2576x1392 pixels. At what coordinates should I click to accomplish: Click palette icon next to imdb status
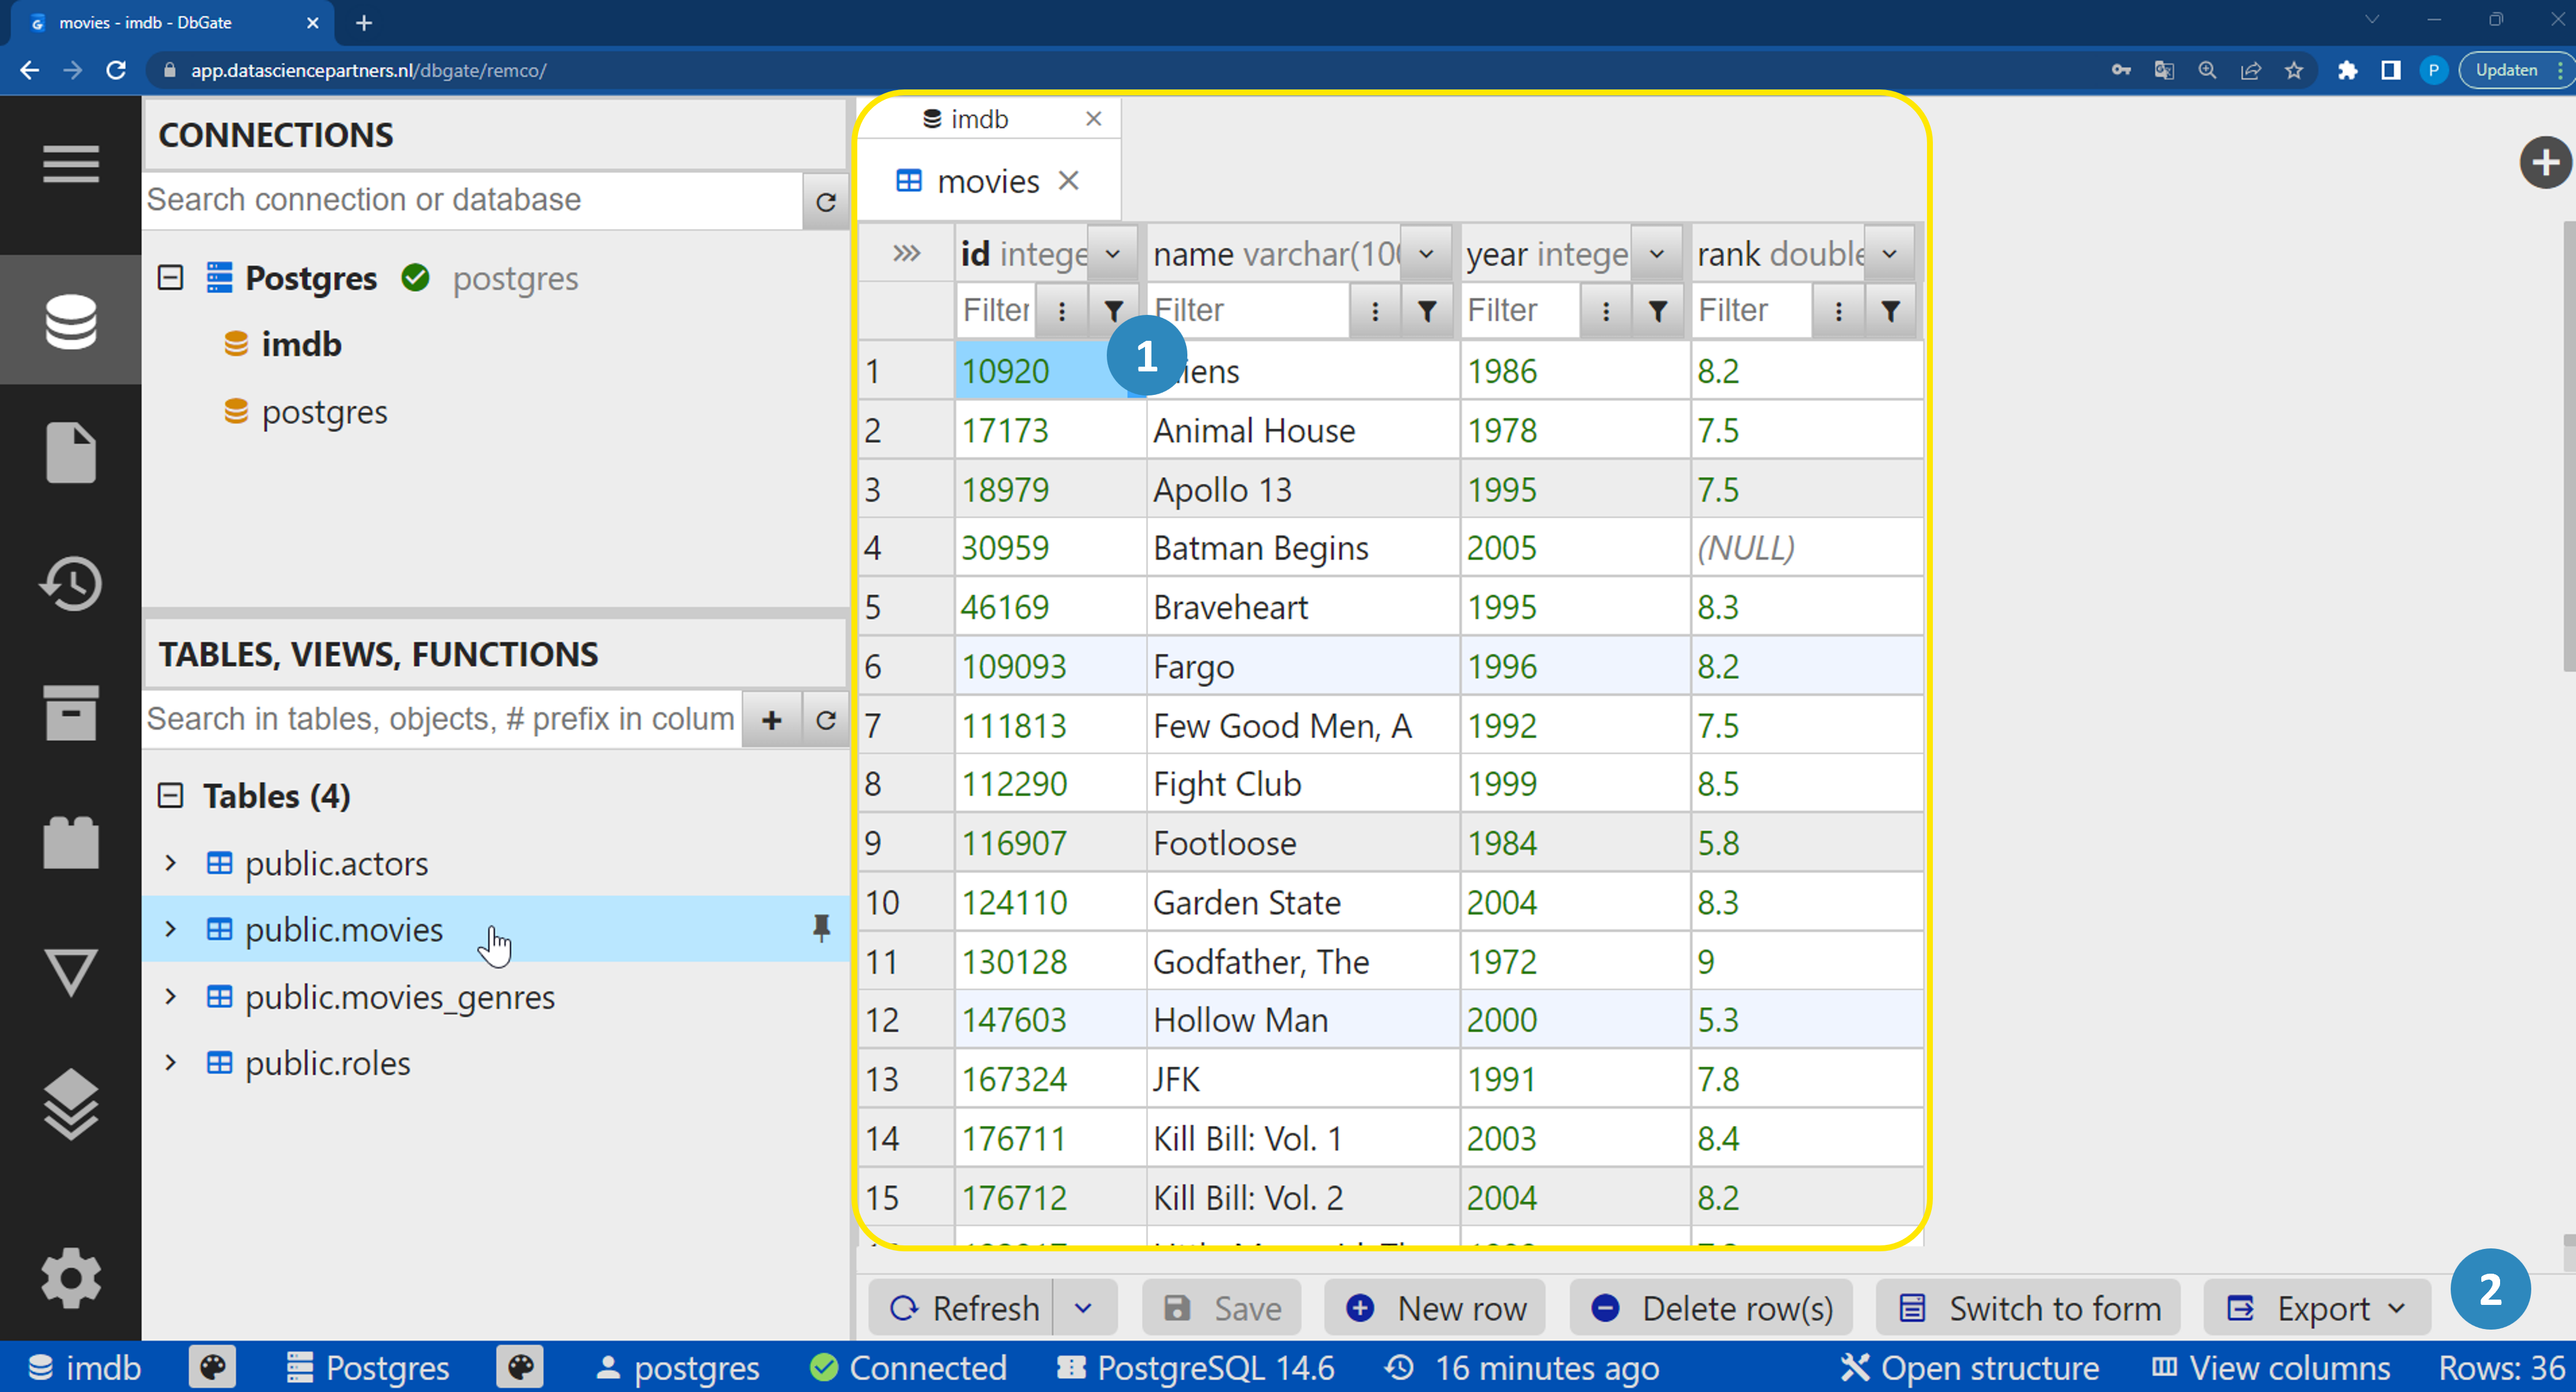[212, 1366]
